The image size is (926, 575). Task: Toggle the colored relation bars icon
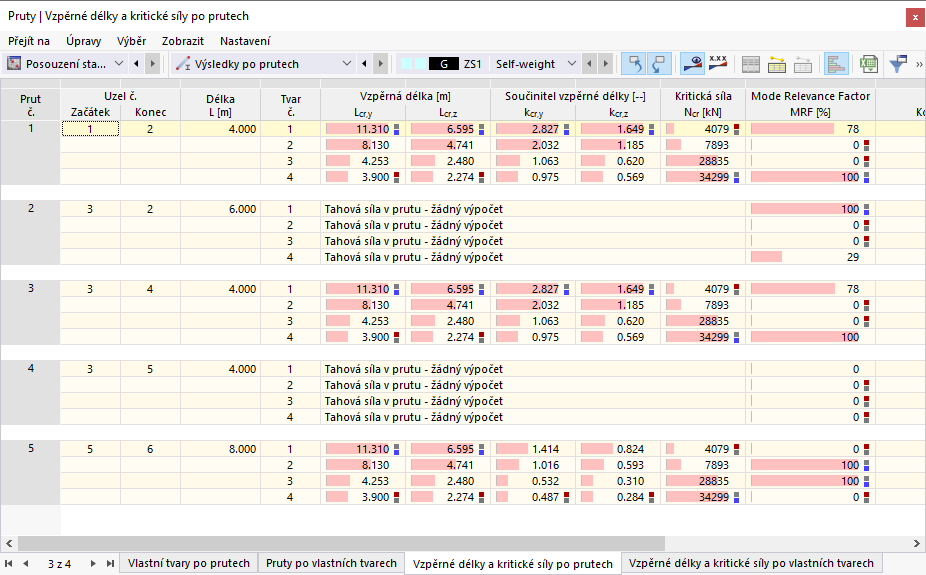(836, 64)
